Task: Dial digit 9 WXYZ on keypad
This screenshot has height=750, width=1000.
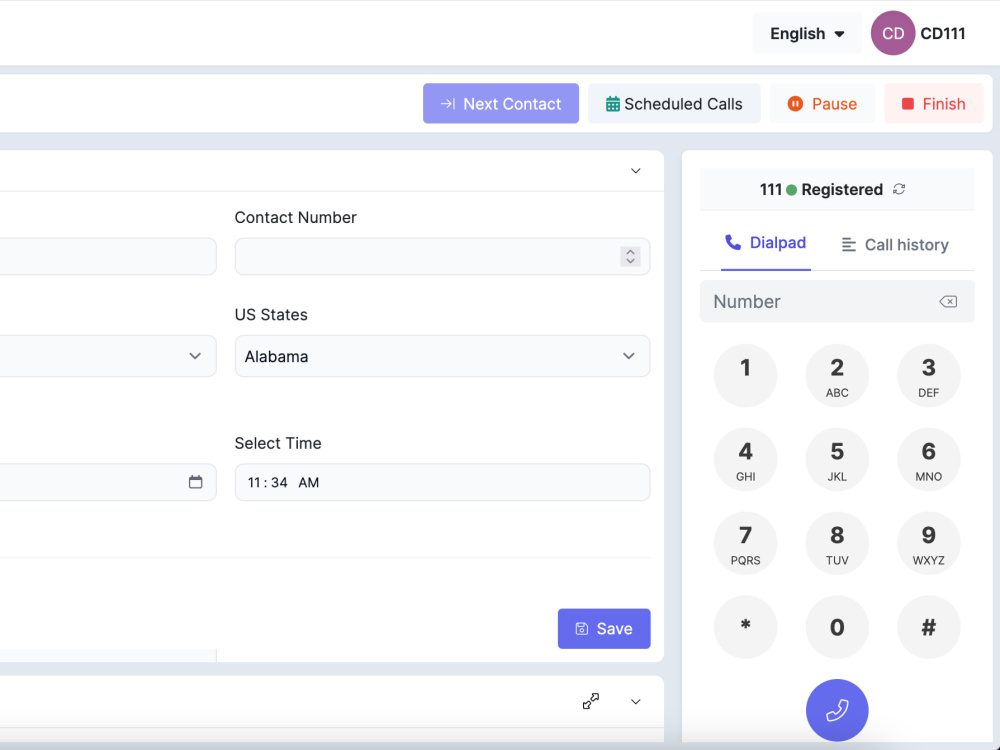Action: [929, 543]
